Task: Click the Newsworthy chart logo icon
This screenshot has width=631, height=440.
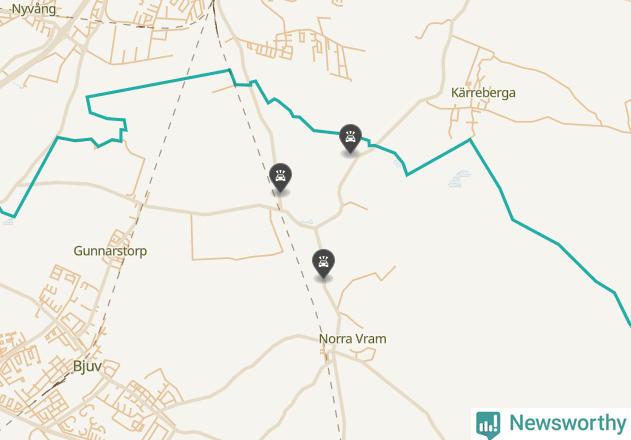Action: tap(488, 424)
